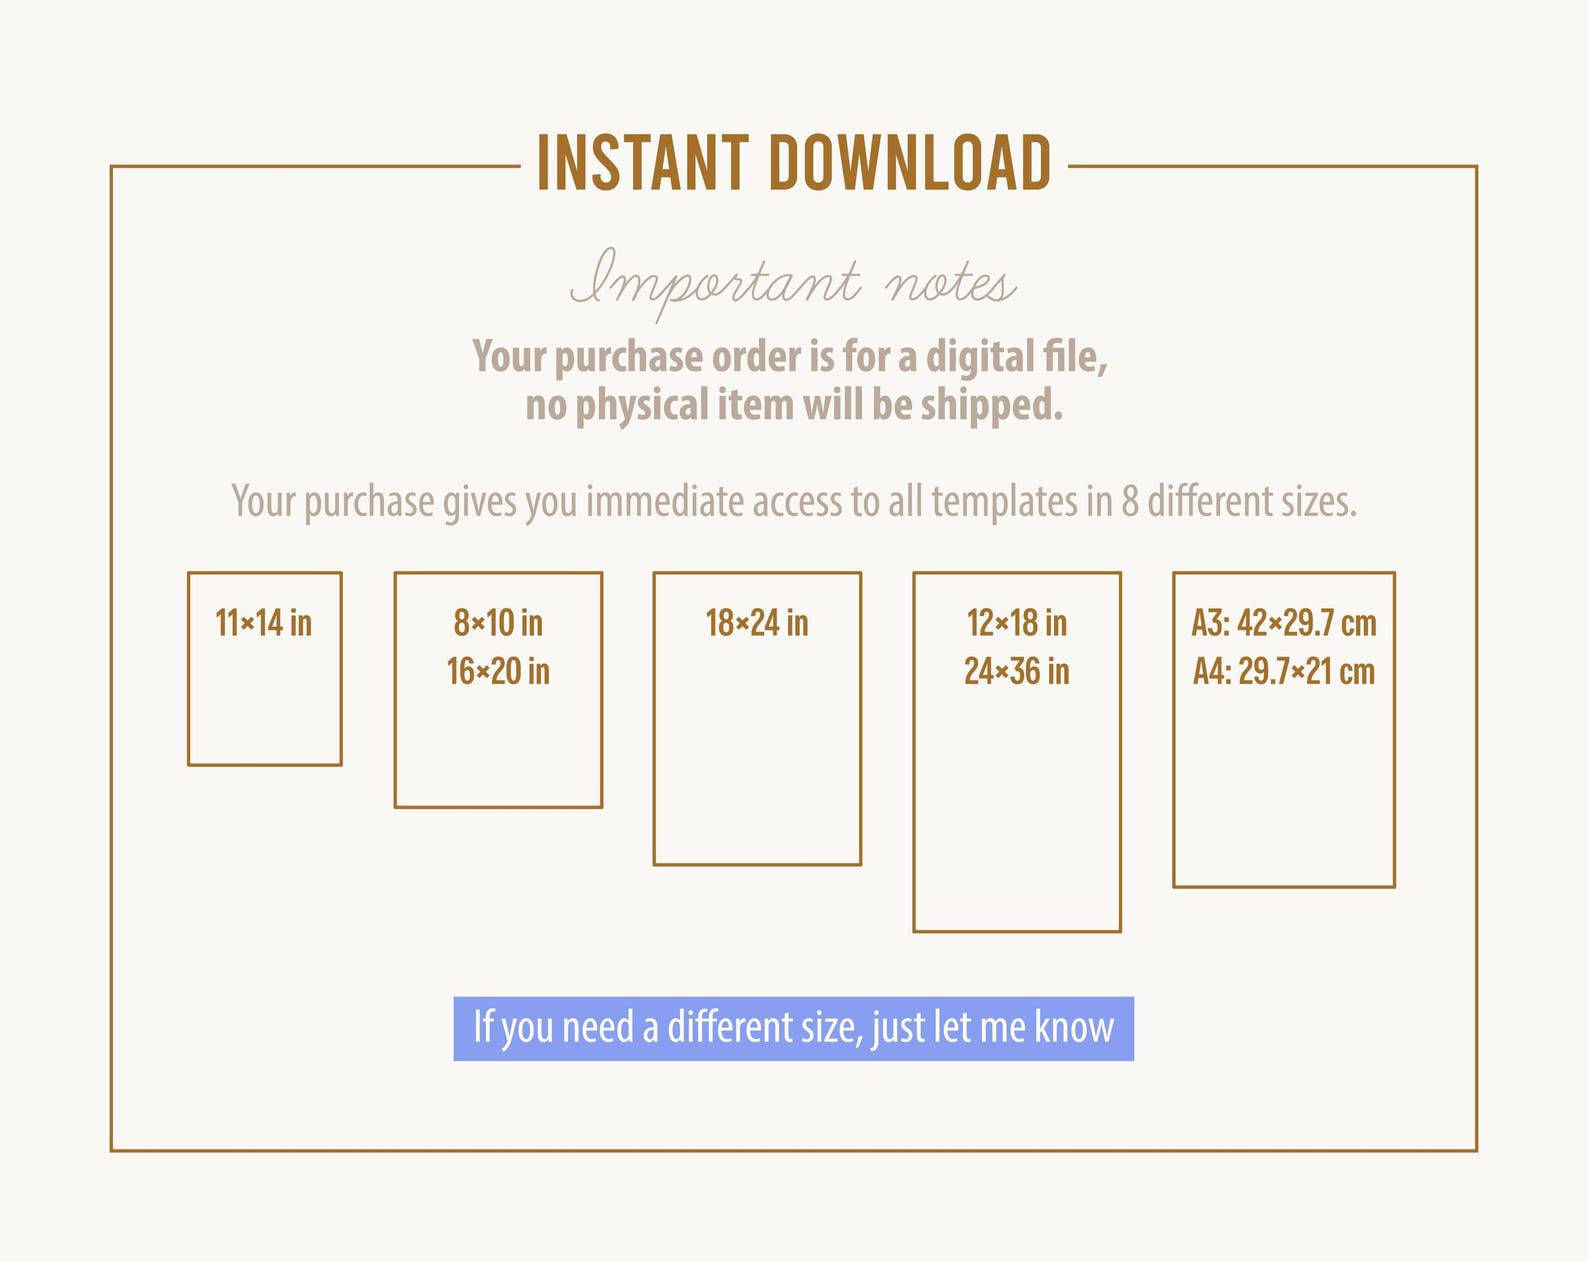Viewport: 1588px width, 1262px height.
Task: Click the no physical item shipped line
Action: tap(794, 405)
